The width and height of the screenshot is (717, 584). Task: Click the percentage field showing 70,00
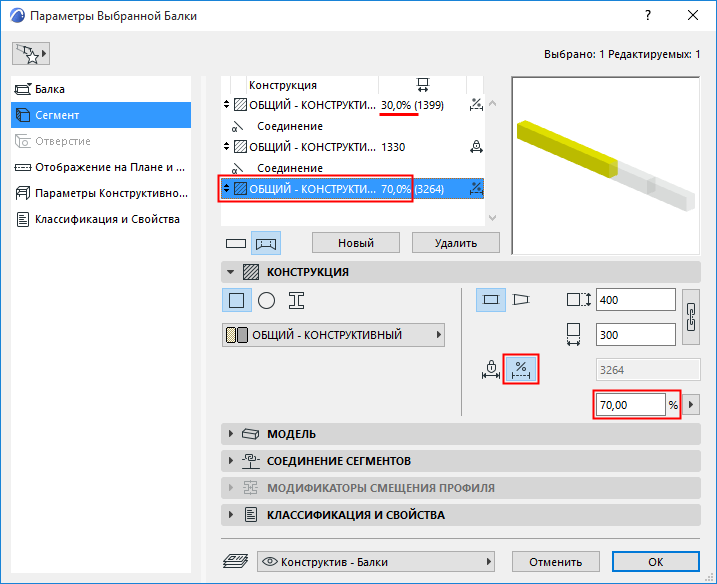631,405
